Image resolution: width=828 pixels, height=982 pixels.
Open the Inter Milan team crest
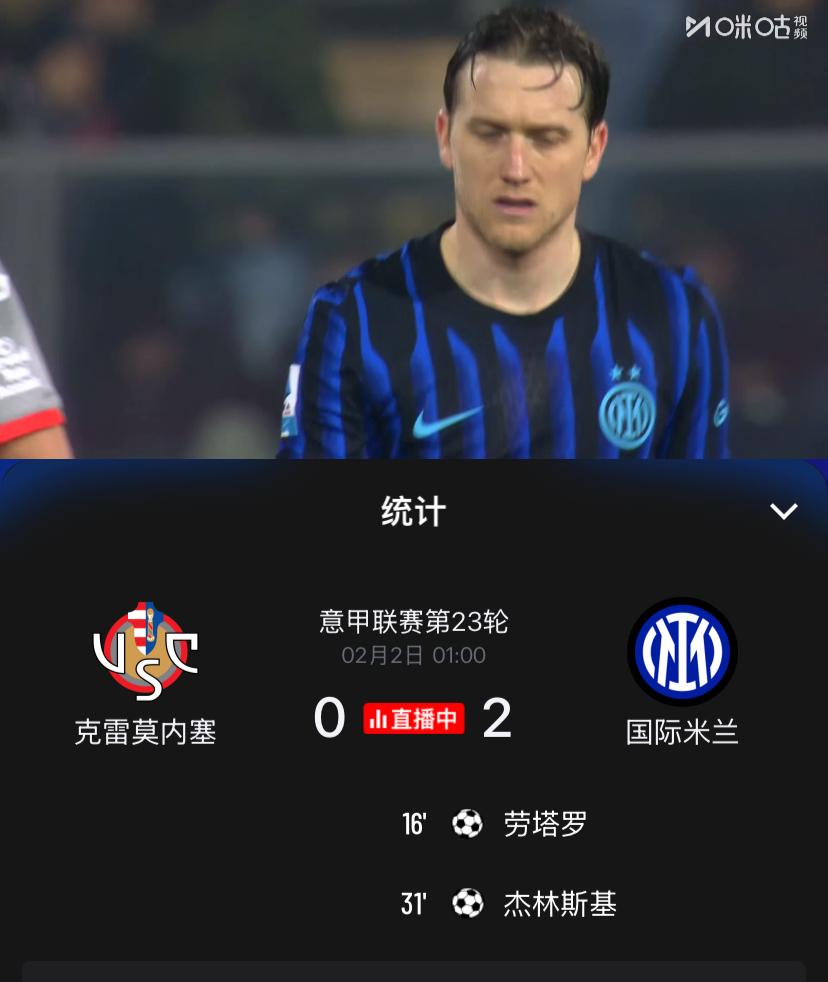682,651
